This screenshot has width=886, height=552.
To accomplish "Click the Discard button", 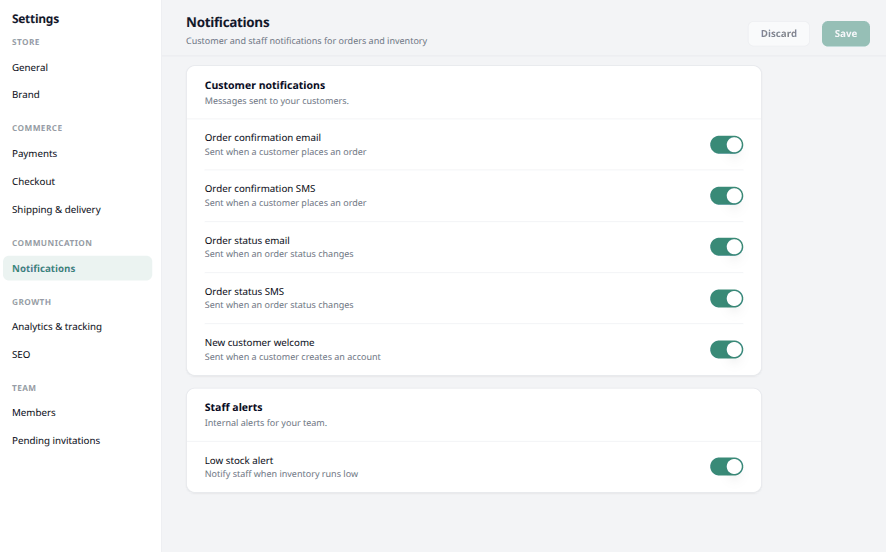I will click(x=779, y=33).
